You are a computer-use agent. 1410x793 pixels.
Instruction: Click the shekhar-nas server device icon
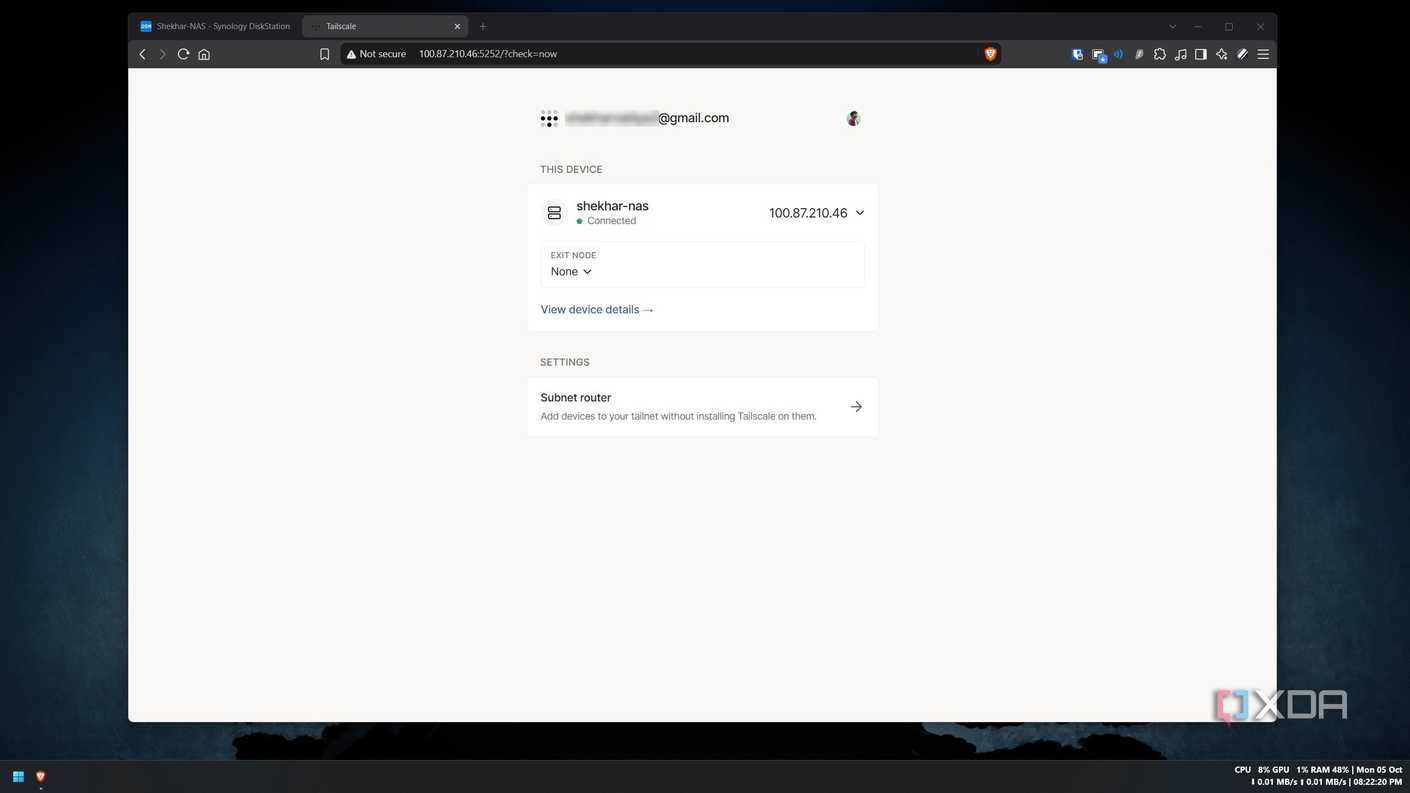[x=554, y=213]
